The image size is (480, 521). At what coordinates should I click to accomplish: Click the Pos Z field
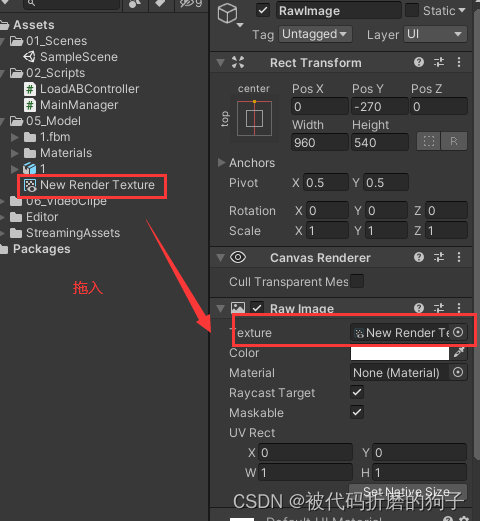(439, 107)
